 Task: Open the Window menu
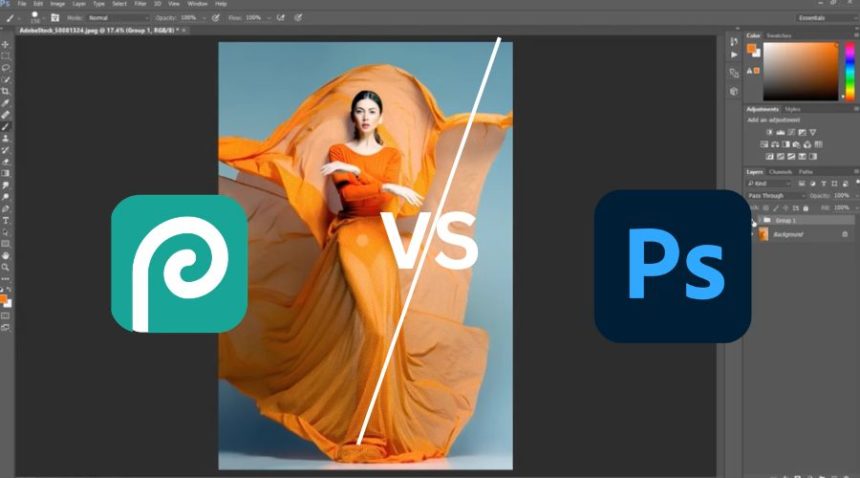197,4
